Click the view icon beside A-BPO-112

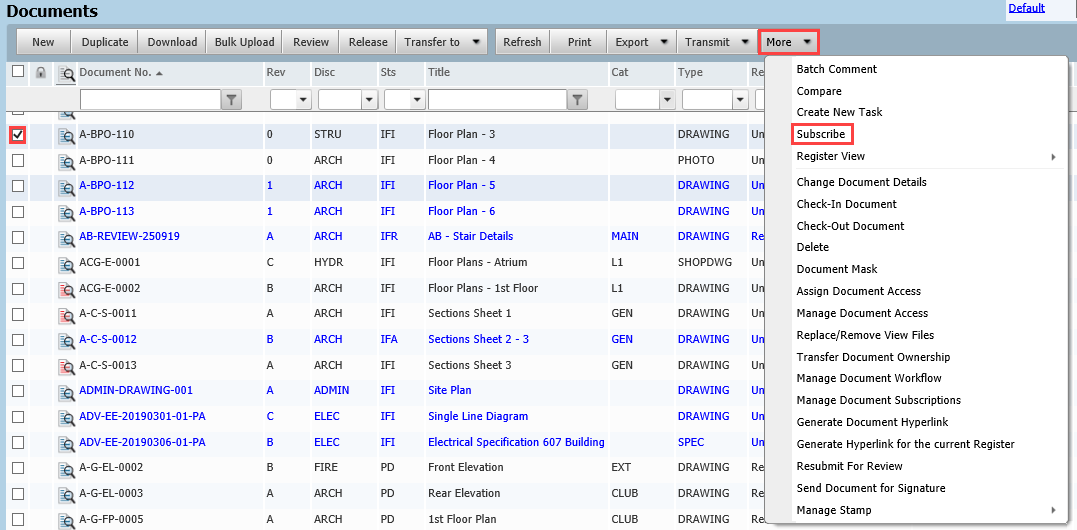66,186
